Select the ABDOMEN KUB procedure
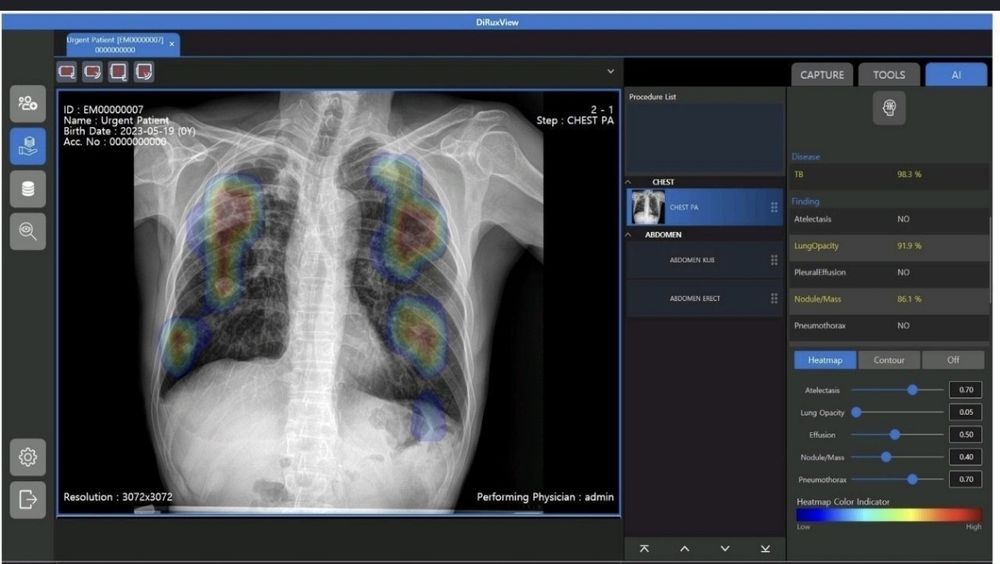The width and height of the screenshot is (1000, 564). [704, 260]
